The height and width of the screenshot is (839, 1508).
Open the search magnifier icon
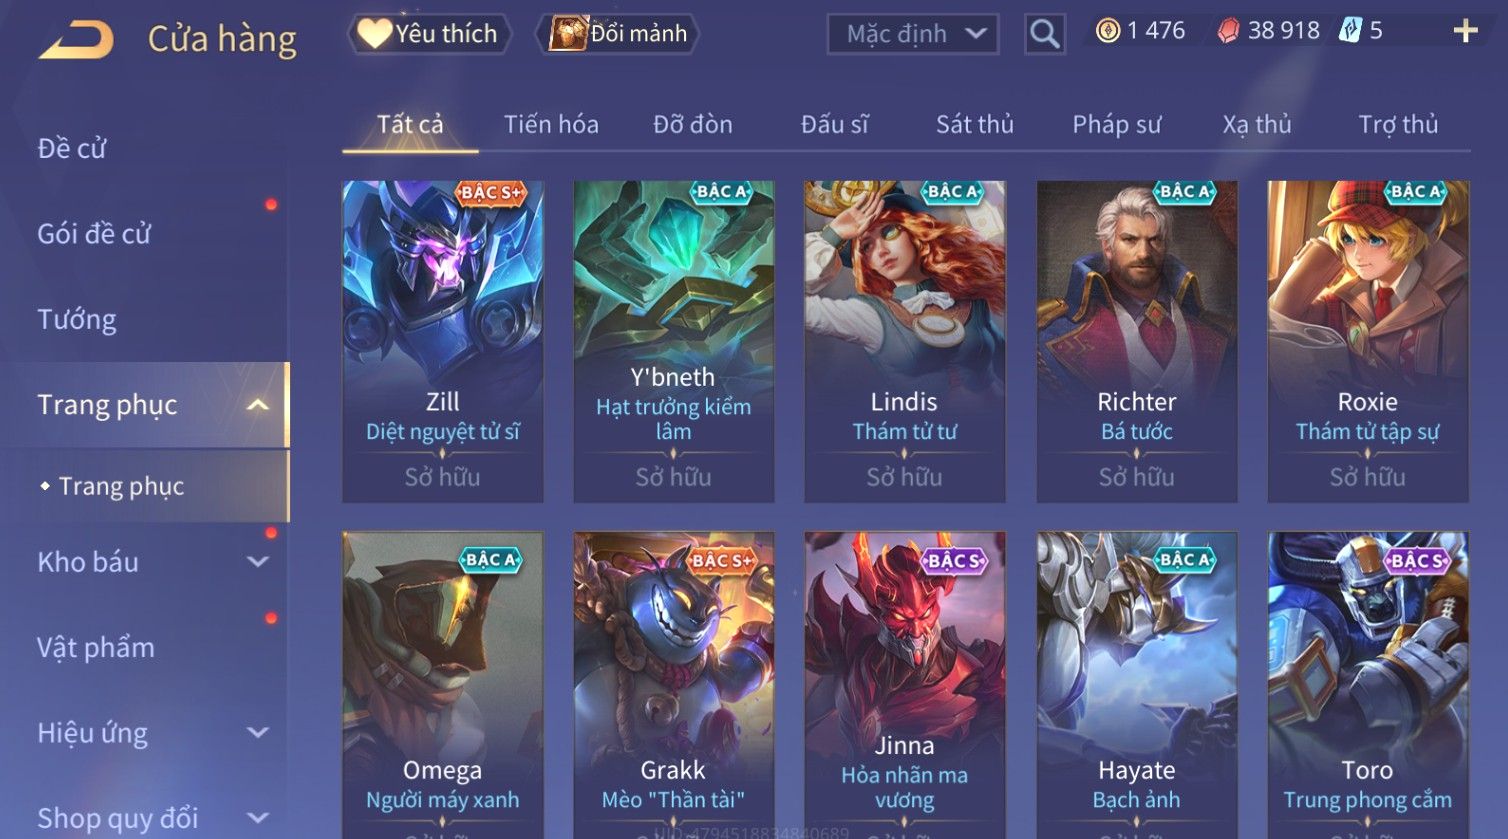coord(1044,34)
